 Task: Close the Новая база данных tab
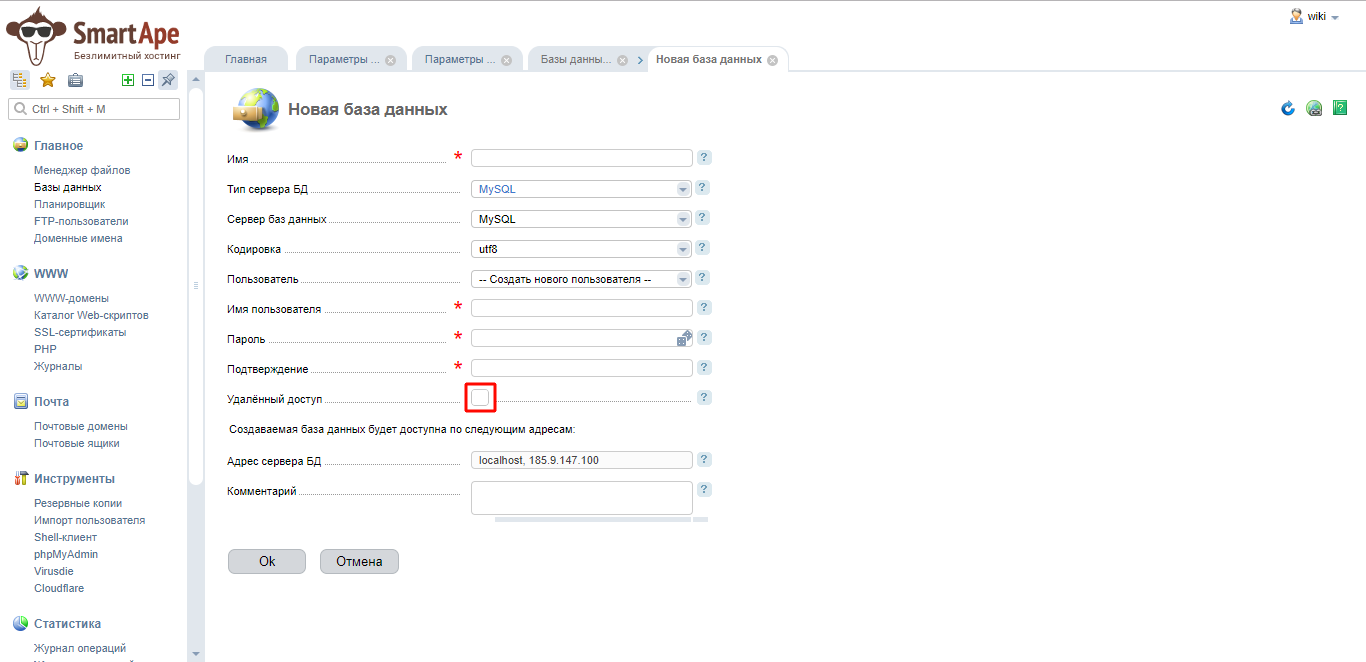[x=772, y=60]
